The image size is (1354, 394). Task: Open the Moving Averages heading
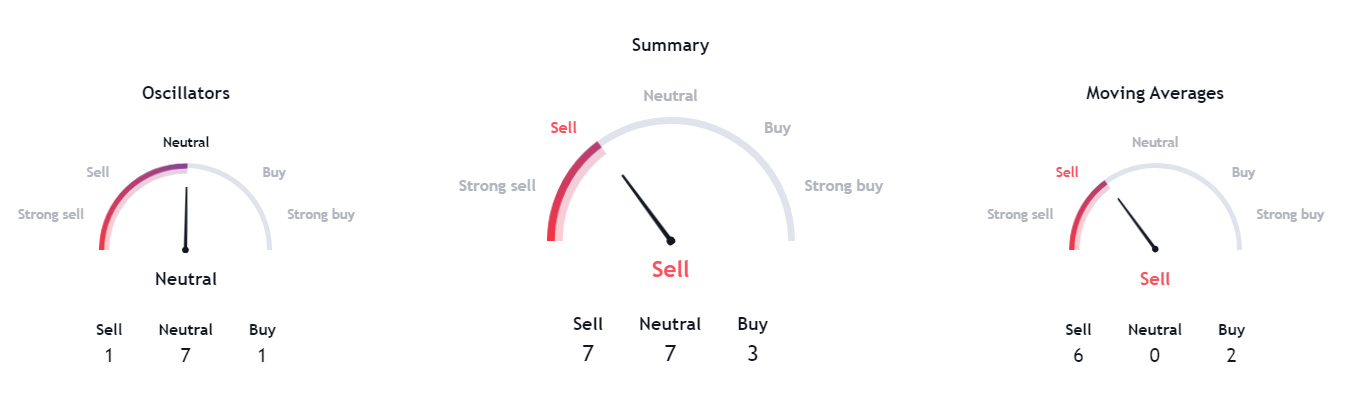(x=1155, y=93)
